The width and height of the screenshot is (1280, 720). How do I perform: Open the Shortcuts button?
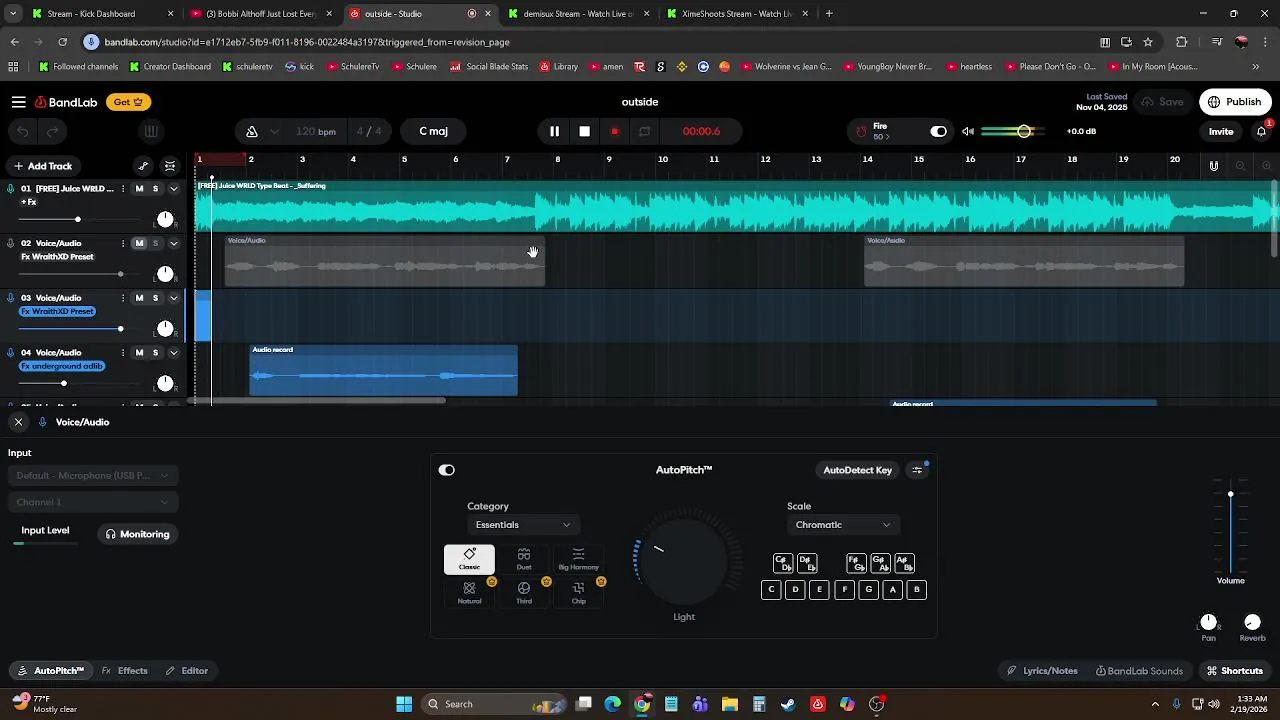1235,671
